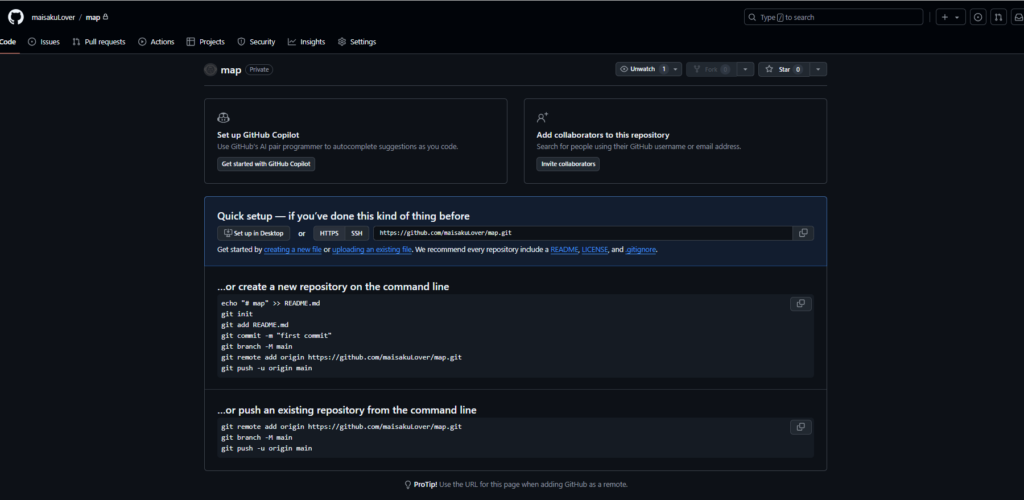Open the map repository breadcrumb link
This screenshot has width=1024, height=500.
93,18
